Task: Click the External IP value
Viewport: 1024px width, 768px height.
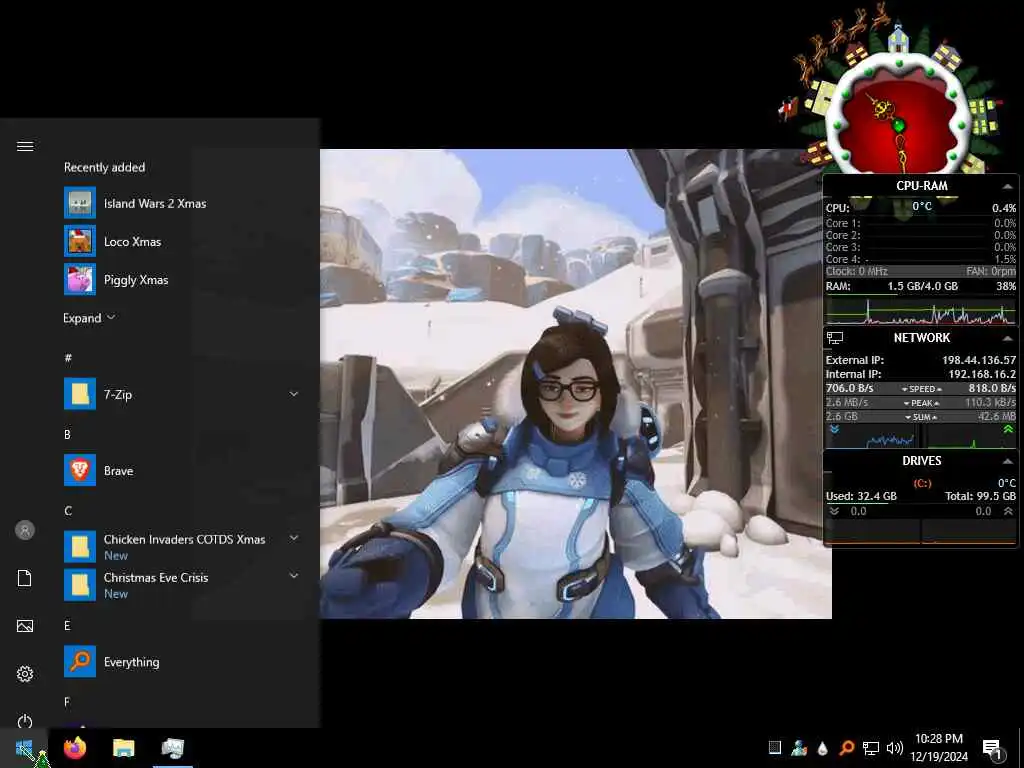Action: point(979,360)
